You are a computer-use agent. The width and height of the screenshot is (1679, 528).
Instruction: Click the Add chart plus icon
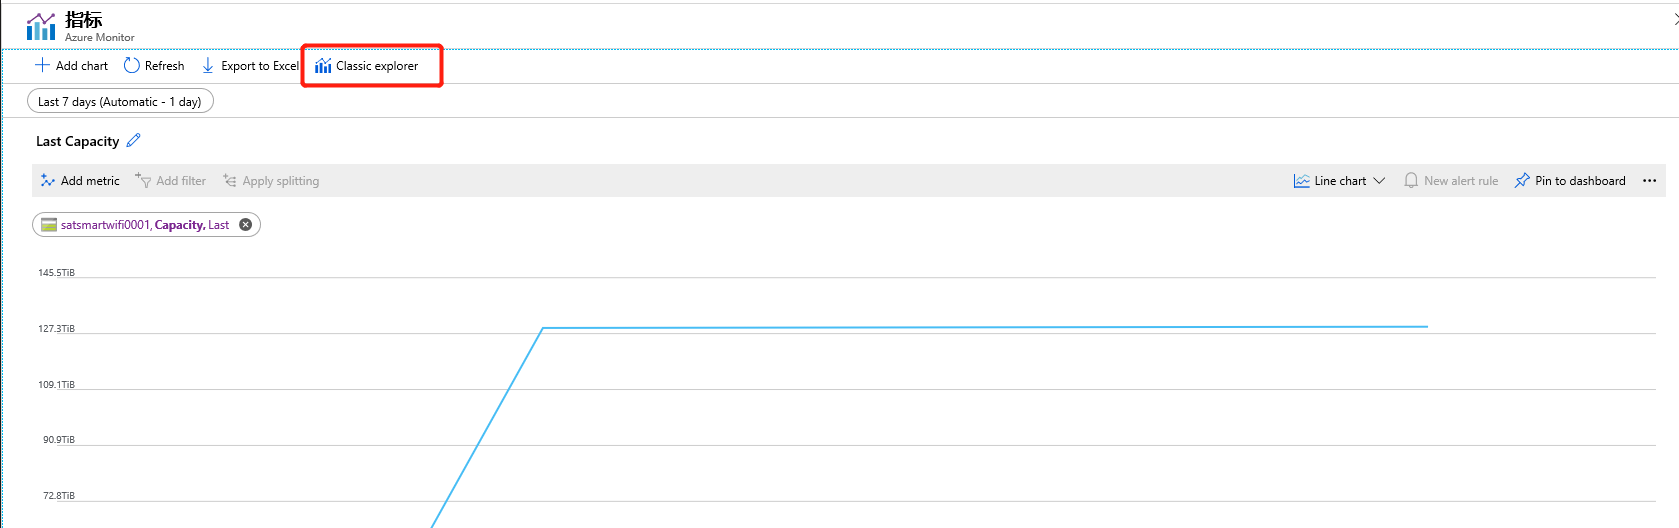coord(42,66)
